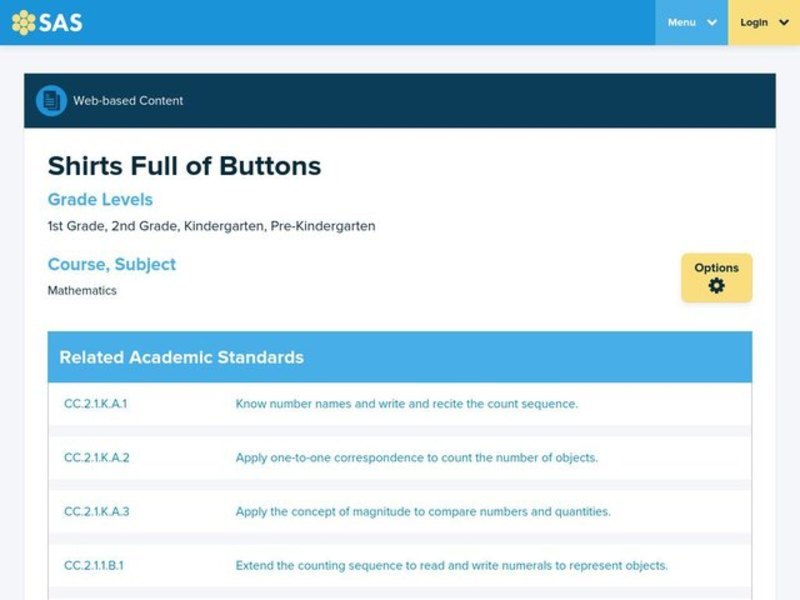Image resolution: width=800 pixels, height=600 pixels.
Task: Open standard CC.2.1.1.B.1
Action: (96, 564)
